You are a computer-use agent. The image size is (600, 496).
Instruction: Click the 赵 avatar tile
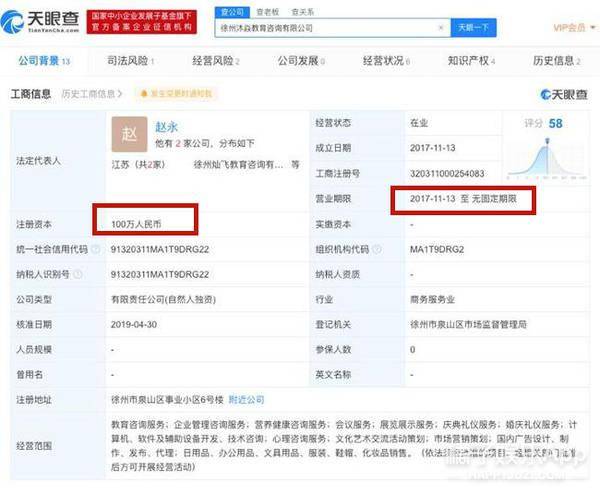[x=129, y=134]
